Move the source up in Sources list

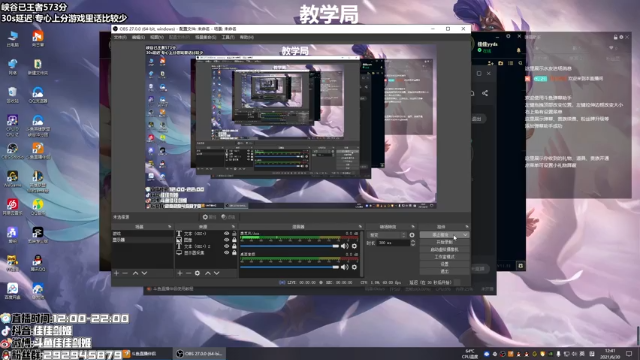(208, 273)
